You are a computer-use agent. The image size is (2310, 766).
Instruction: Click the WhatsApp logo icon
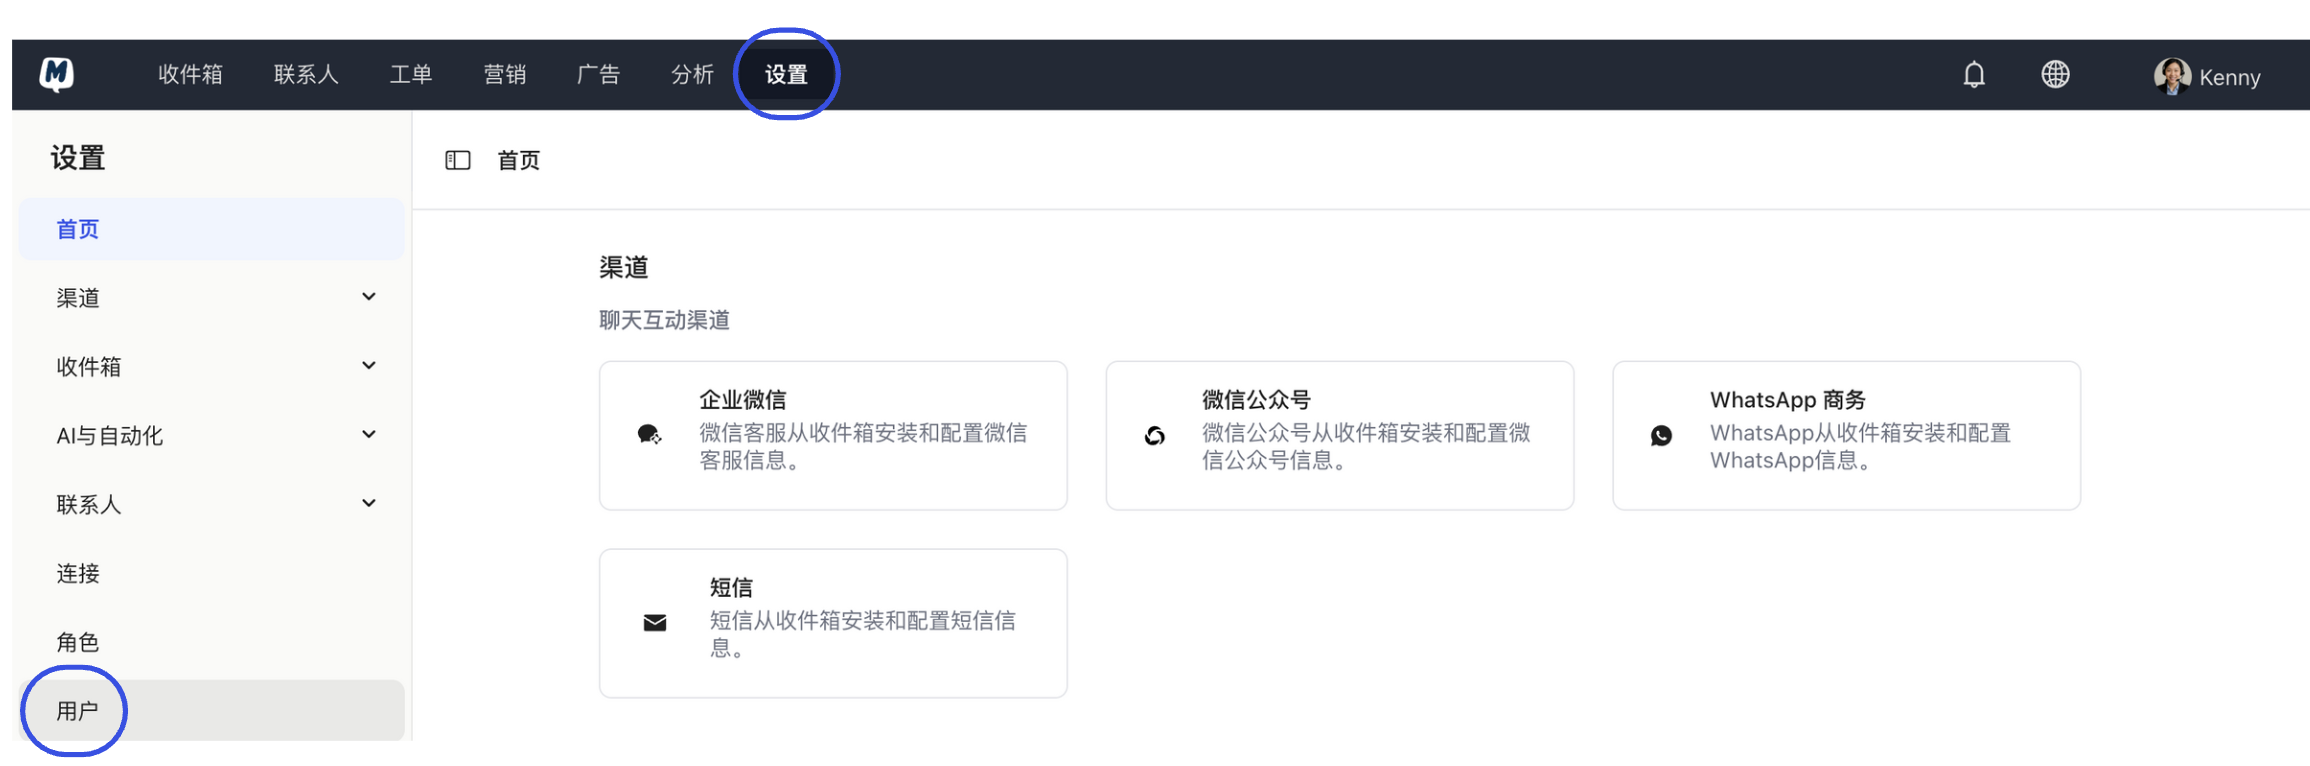coord(1661,436)
